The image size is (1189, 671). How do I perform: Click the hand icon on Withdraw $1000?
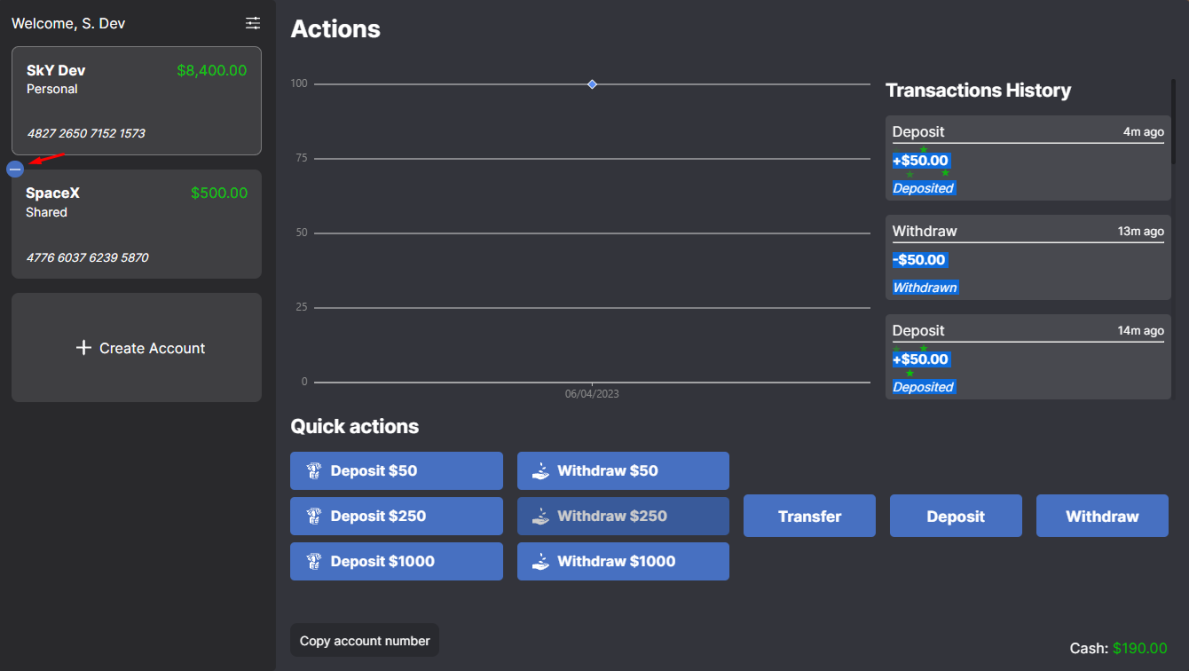[540, 561]
